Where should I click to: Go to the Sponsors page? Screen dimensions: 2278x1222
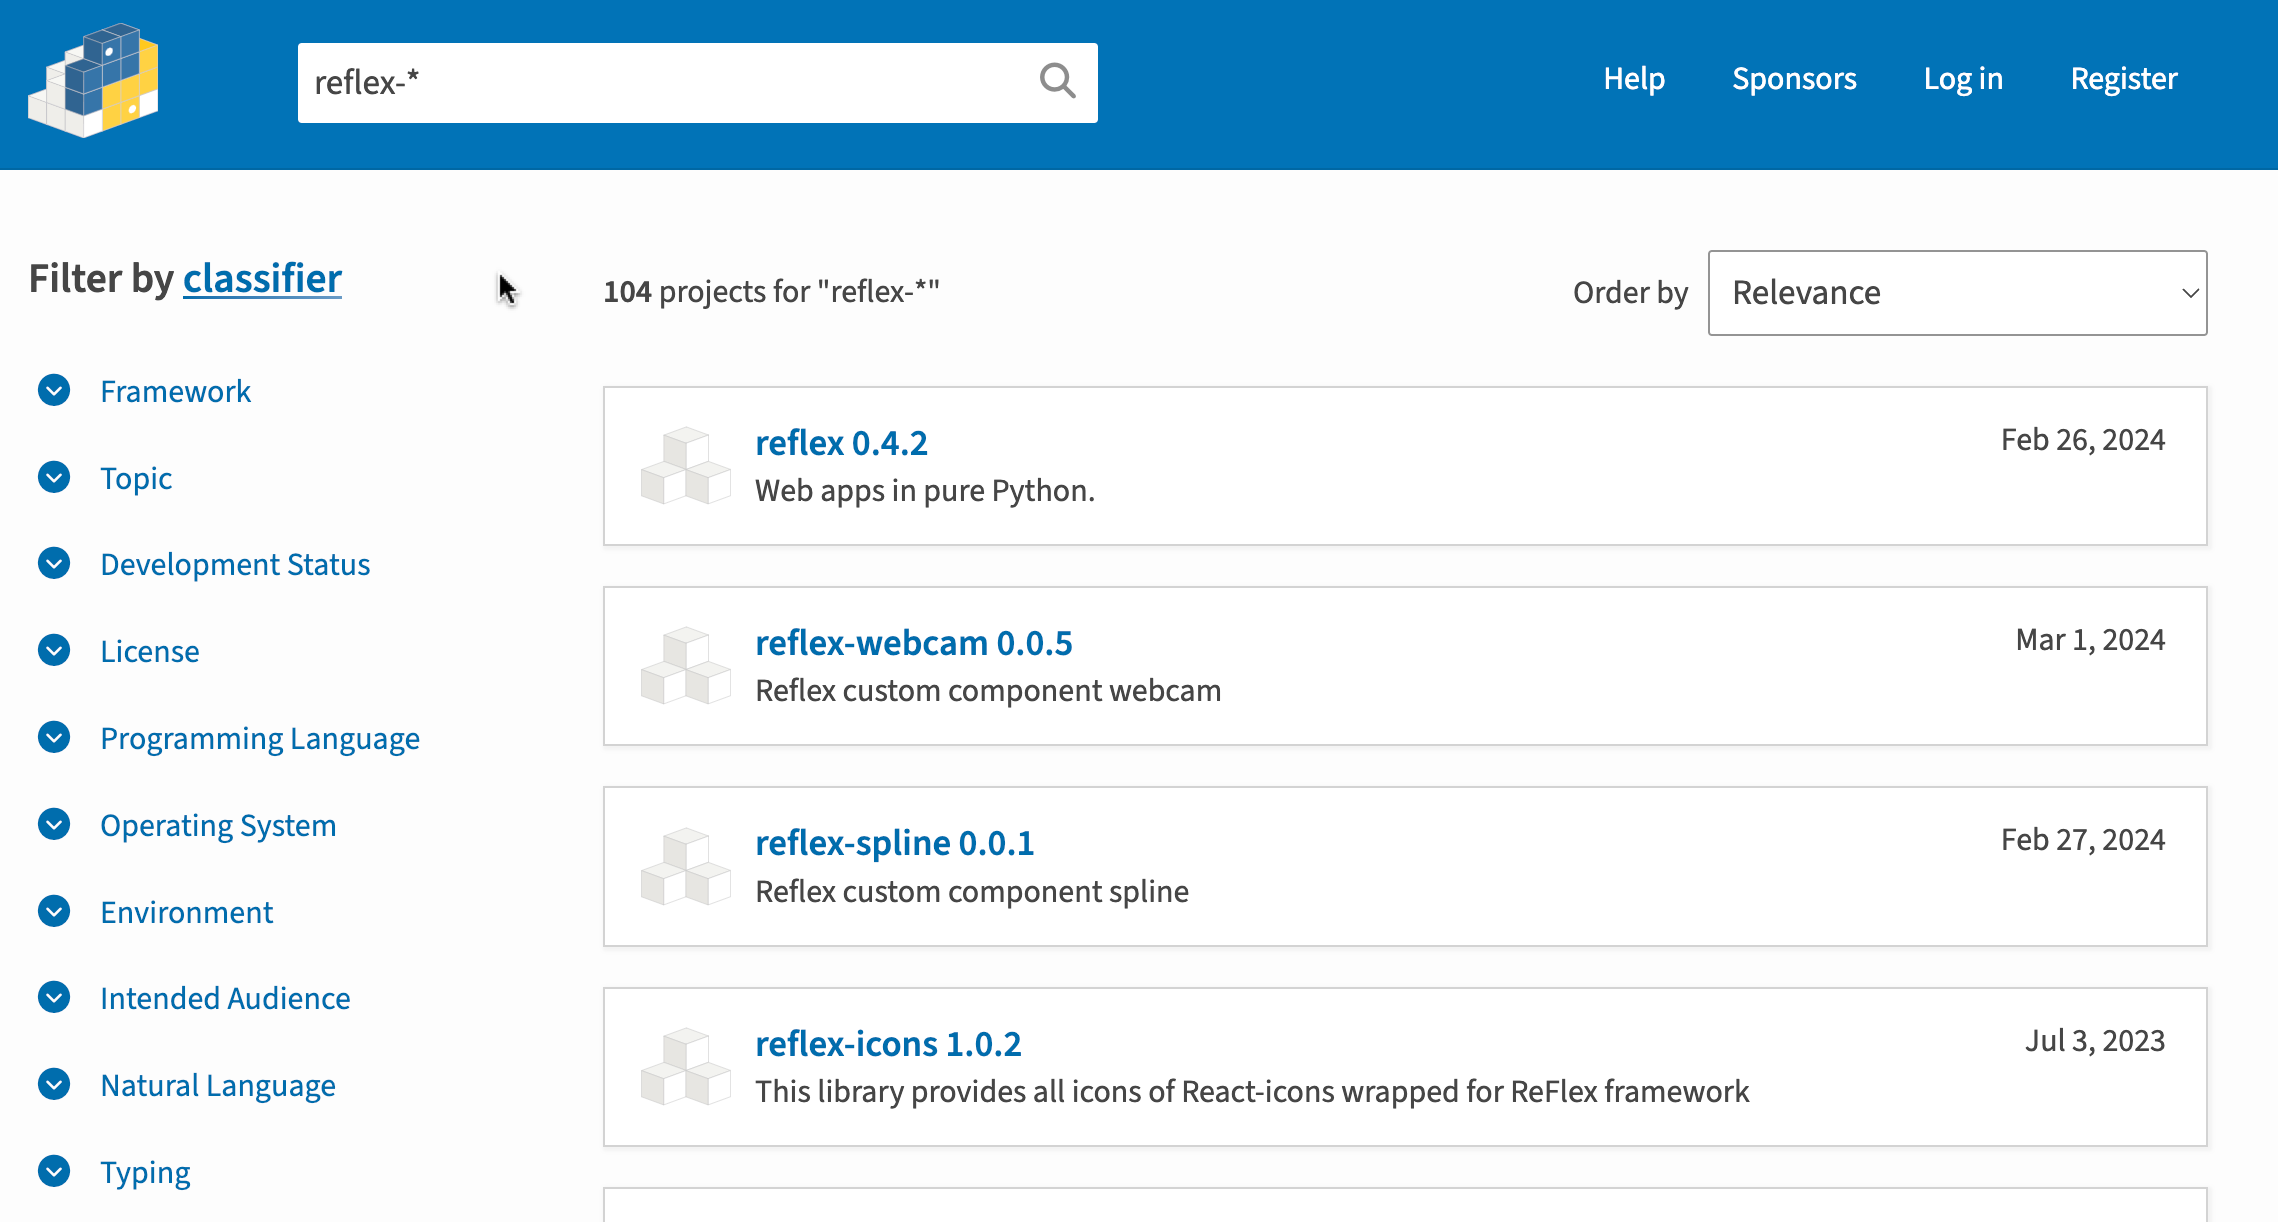(x=1794, y=79)
